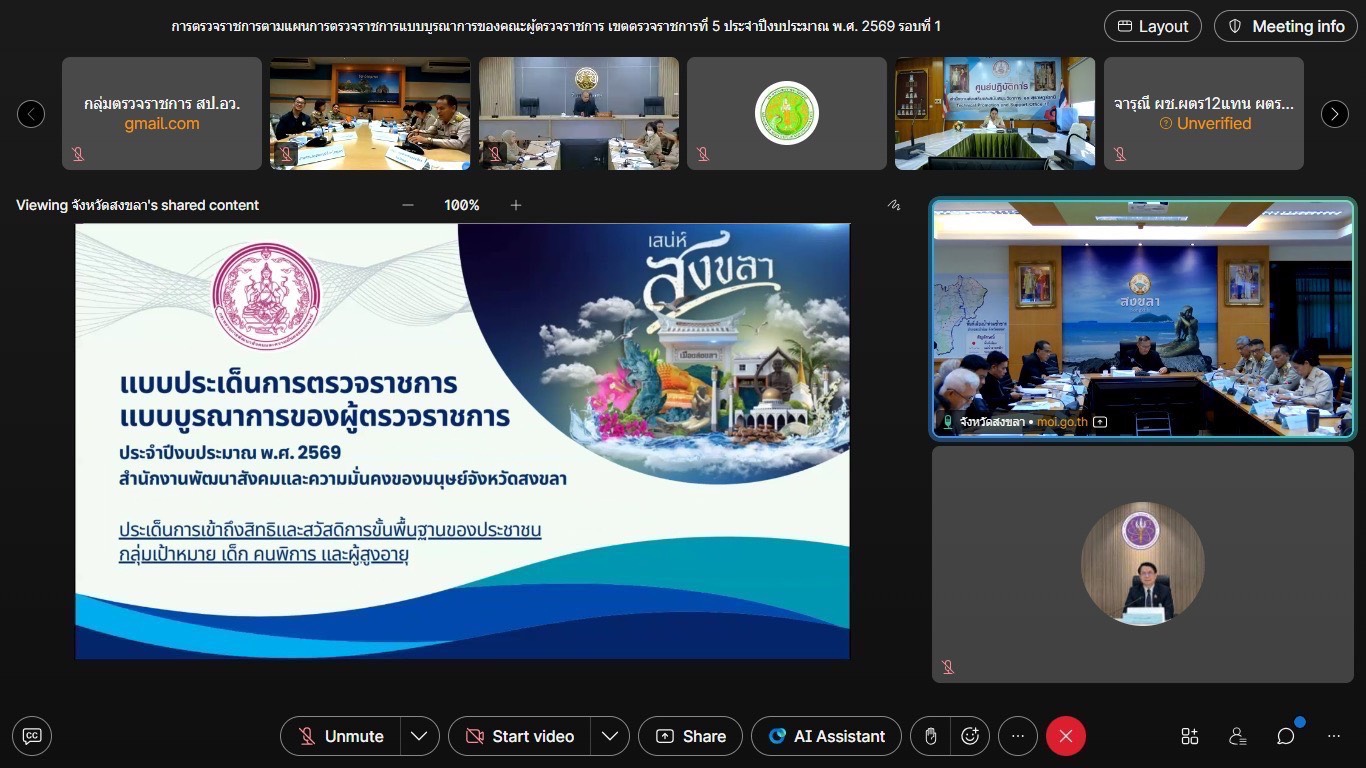Expand audio options arrow beside Unmute
This screenshot has width=1366, height=768.
tap(419, 736)
